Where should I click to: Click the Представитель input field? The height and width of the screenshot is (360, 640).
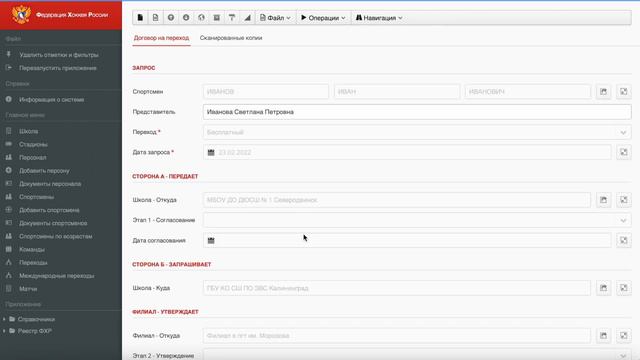coord(417,112)
